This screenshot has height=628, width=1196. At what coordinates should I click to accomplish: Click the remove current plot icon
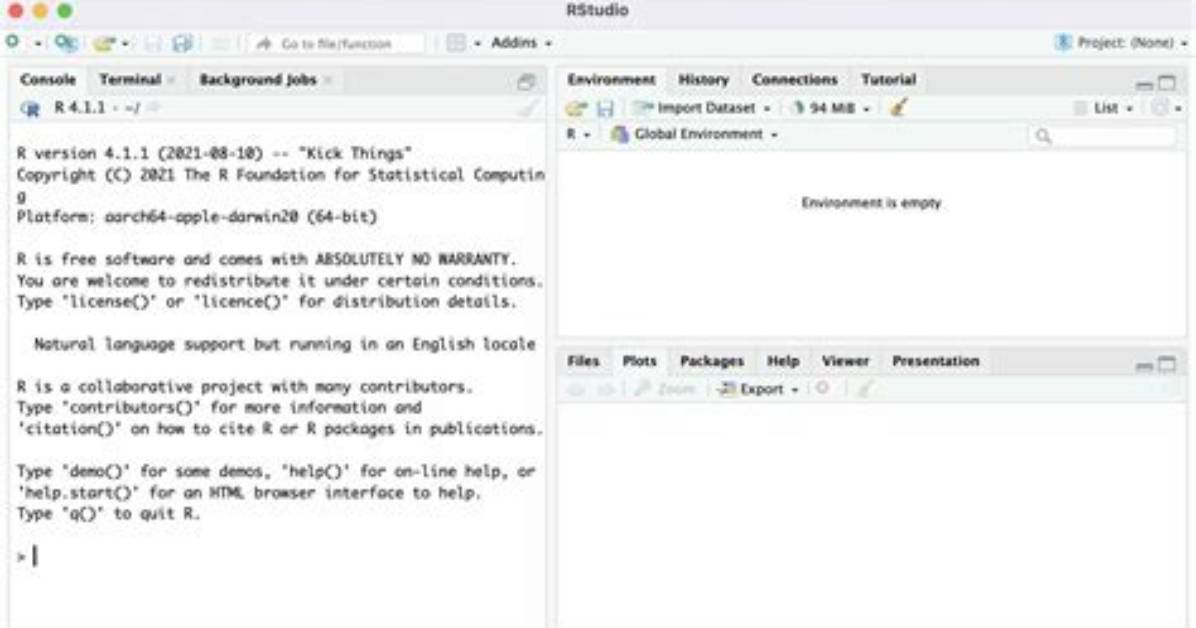(x=822, y=388)
